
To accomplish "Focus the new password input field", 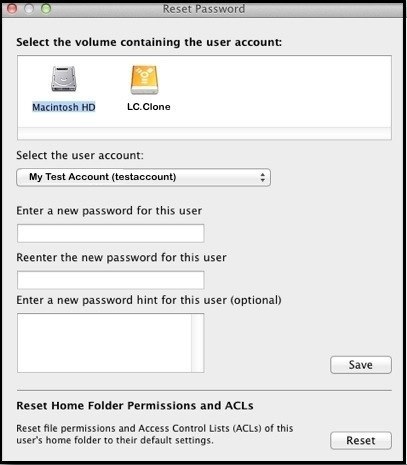I will (x=110, y=233).
